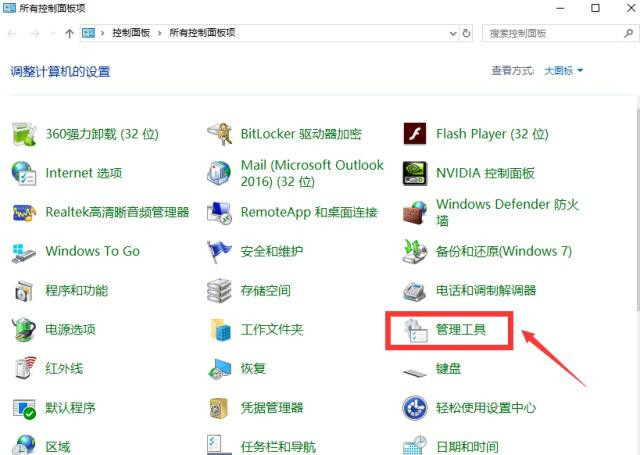Open the 电话和调制解调器 phone icon

[415, 291]
